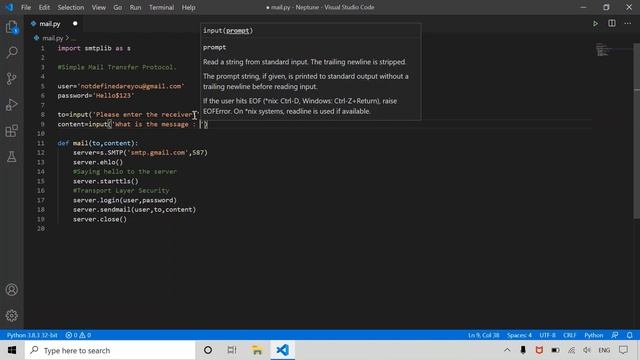This screenshot has height=360, width=640.
Task: Open the File menu
Action: coord(26,7)
